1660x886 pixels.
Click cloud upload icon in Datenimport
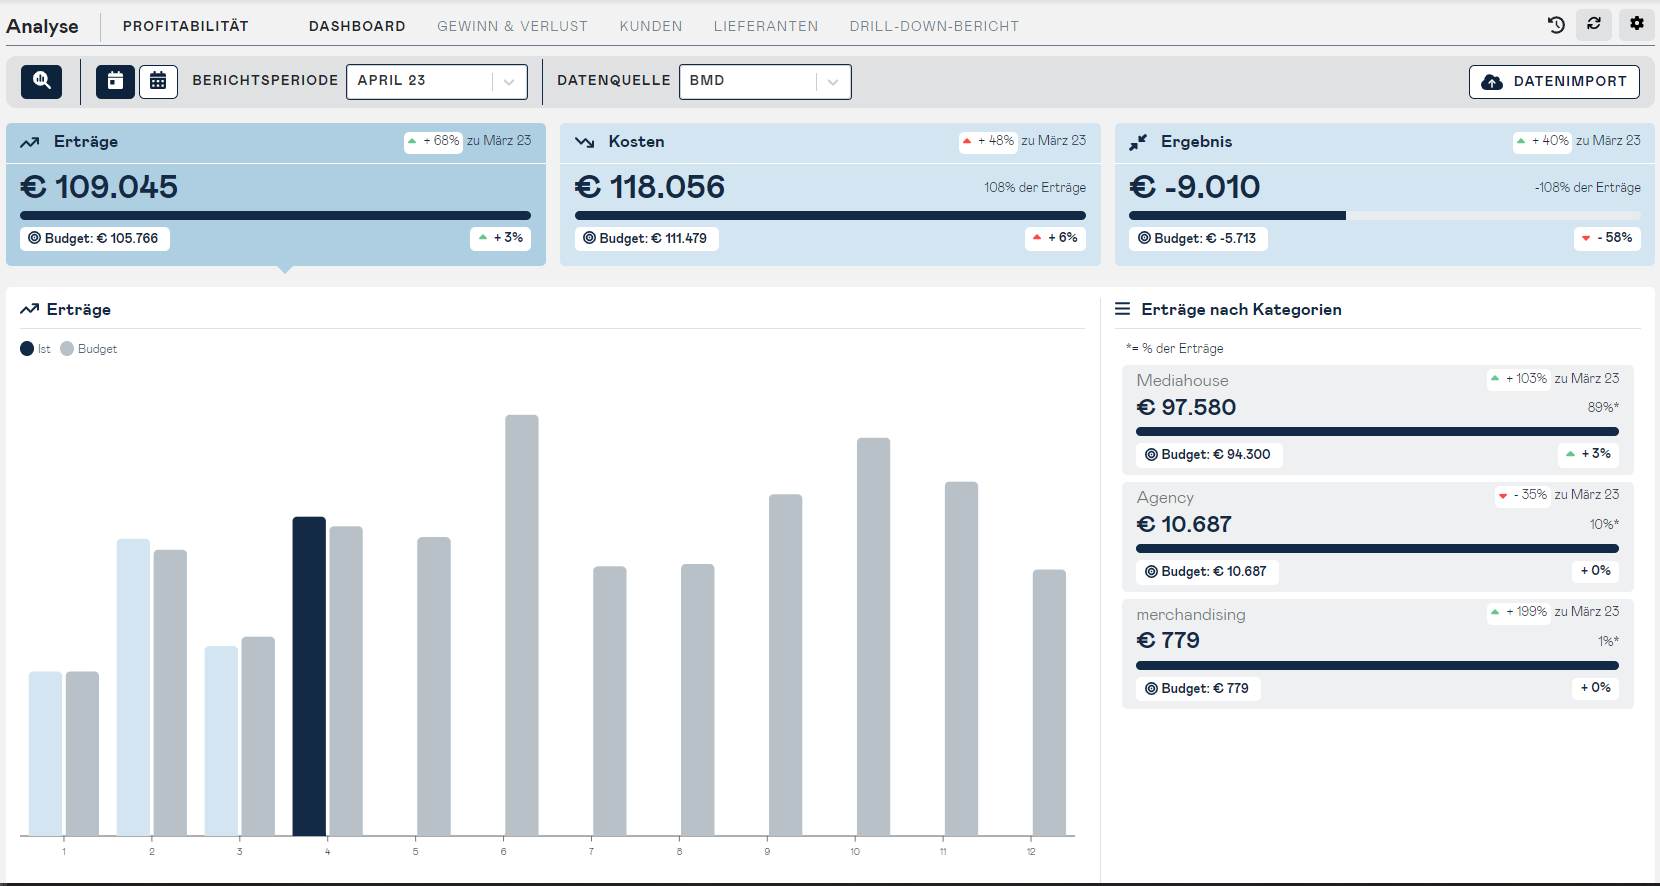(1492, 82)
